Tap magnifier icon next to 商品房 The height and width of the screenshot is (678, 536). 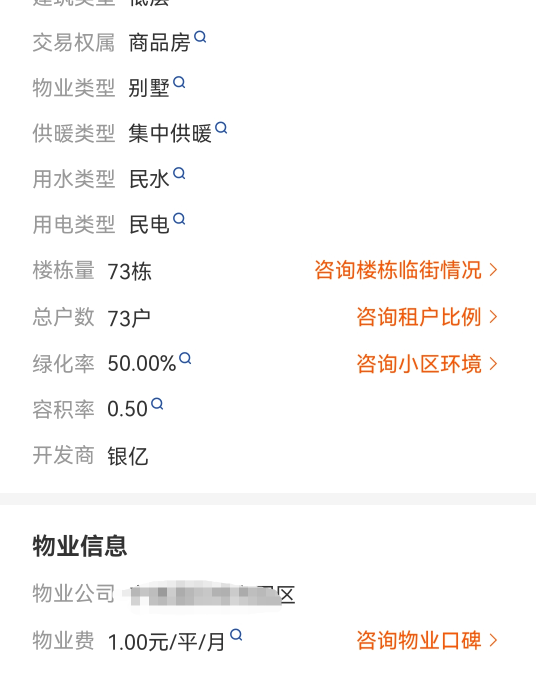point(200,37)
